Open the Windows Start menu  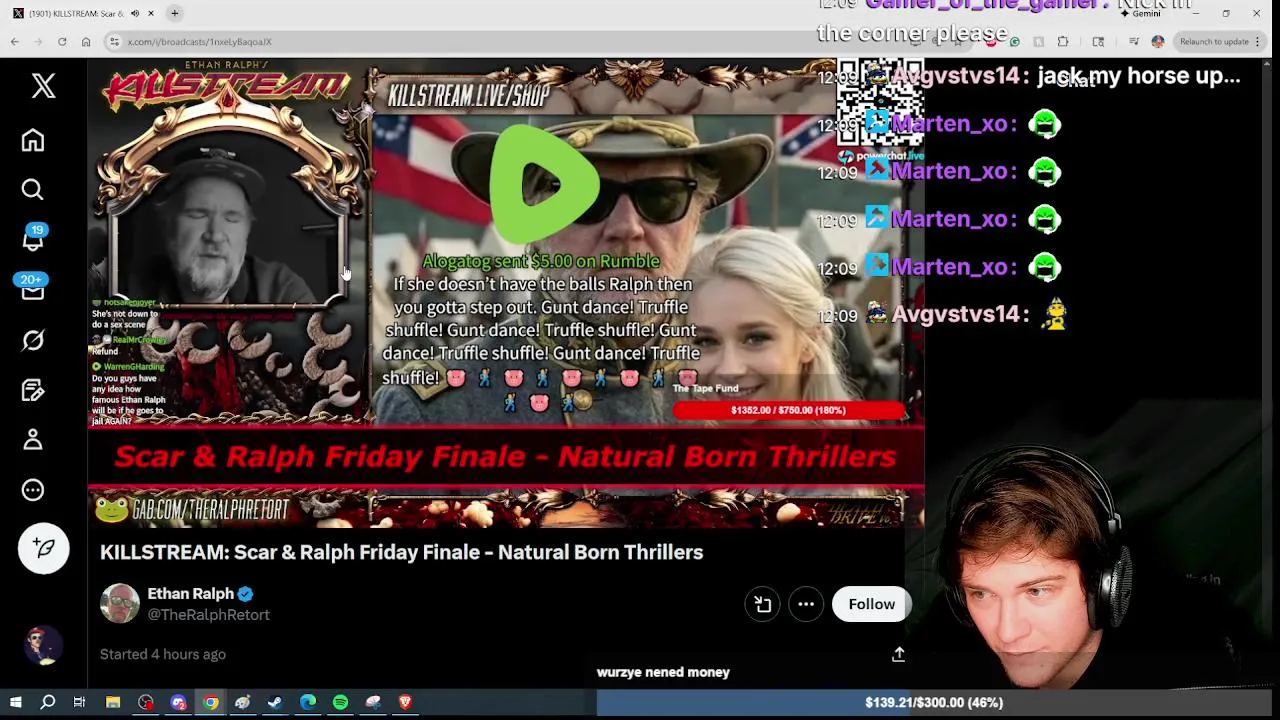15,703
